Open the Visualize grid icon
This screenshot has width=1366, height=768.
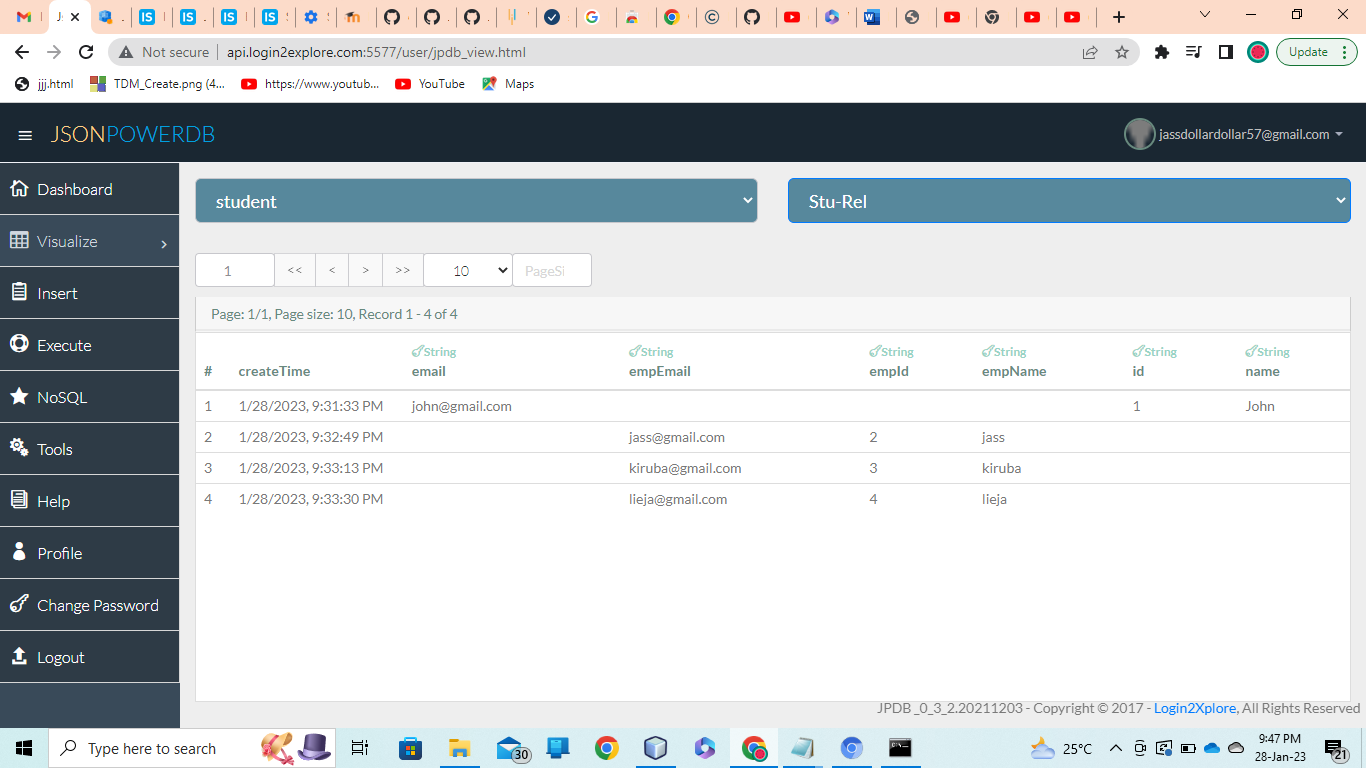(x=18, y=241)
